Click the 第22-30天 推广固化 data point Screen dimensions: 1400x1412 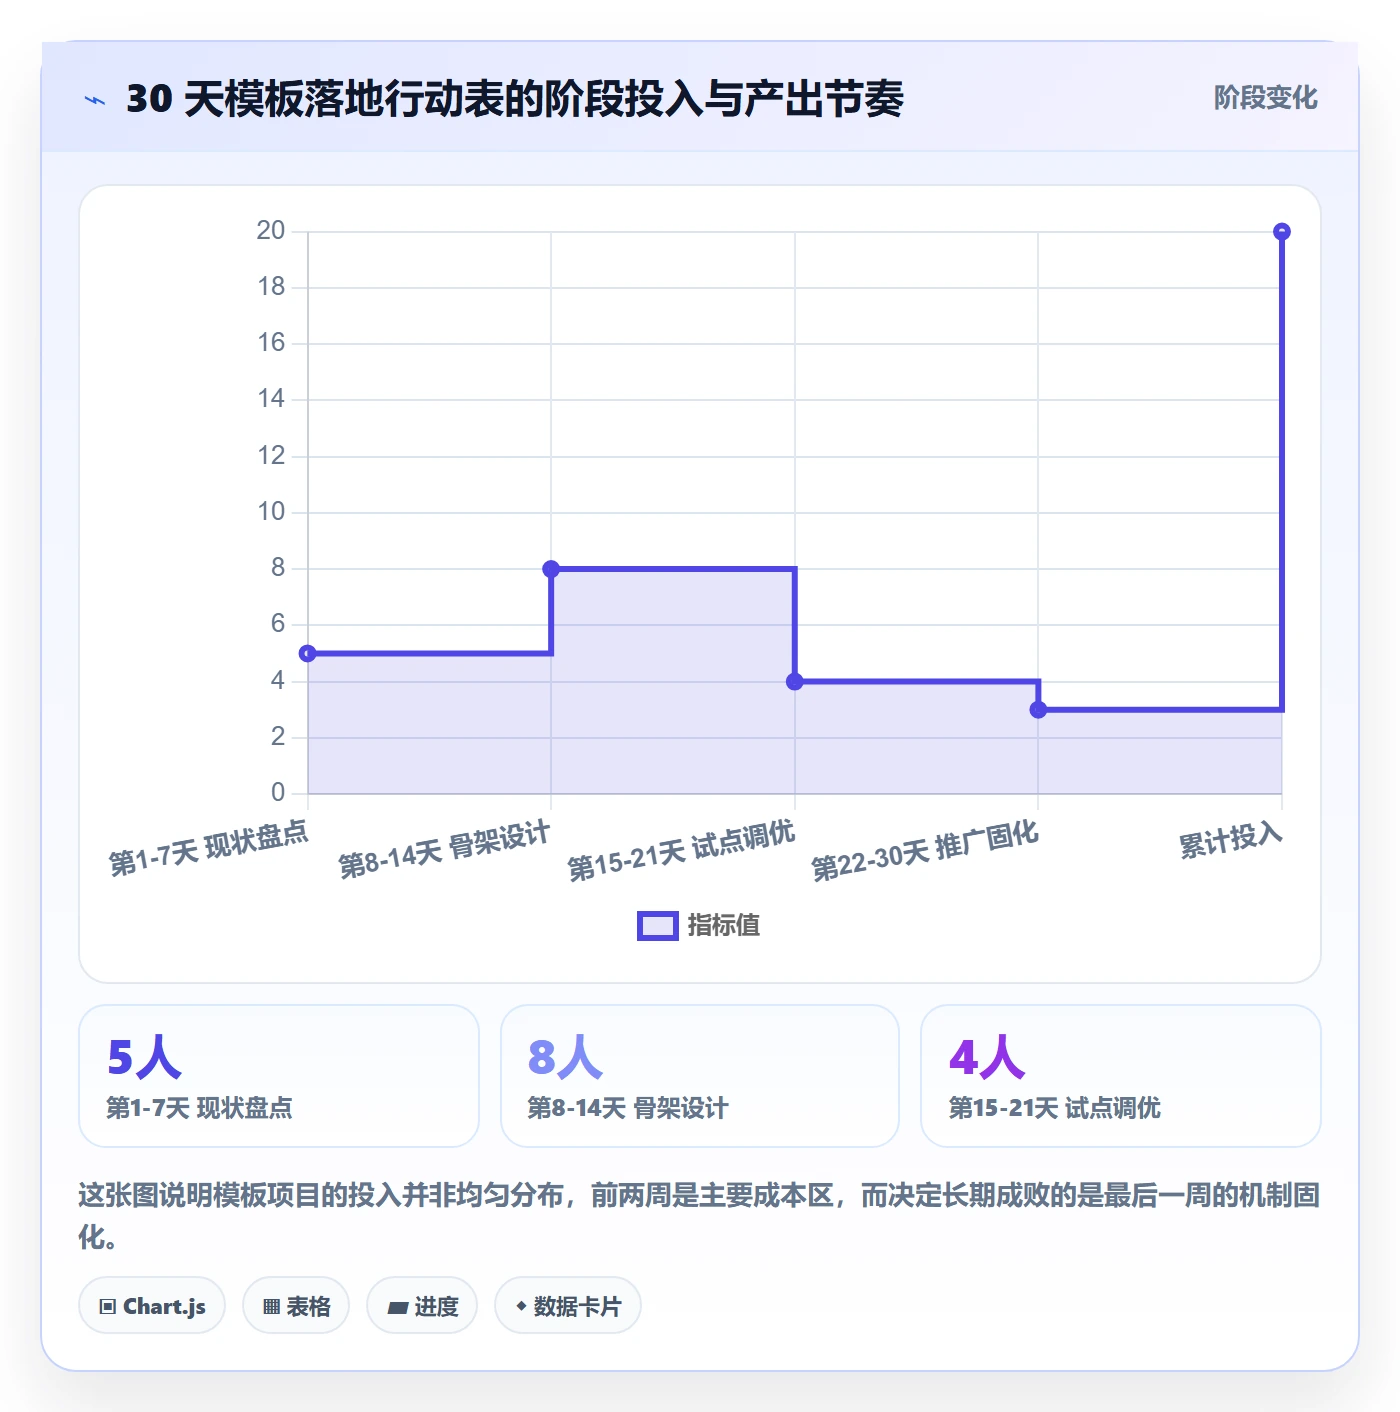(x=1038, y=710)
